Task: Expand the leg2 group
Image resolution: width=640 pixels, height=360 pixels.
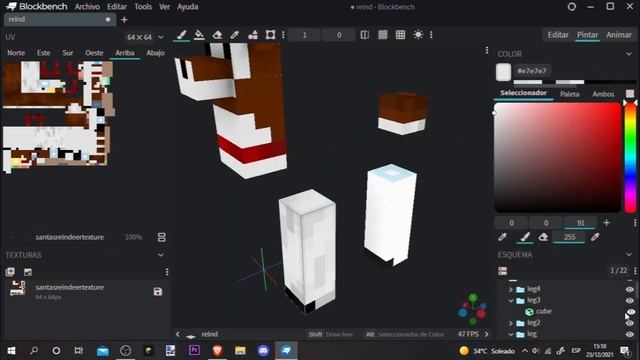Action: [x=511, y=323]
